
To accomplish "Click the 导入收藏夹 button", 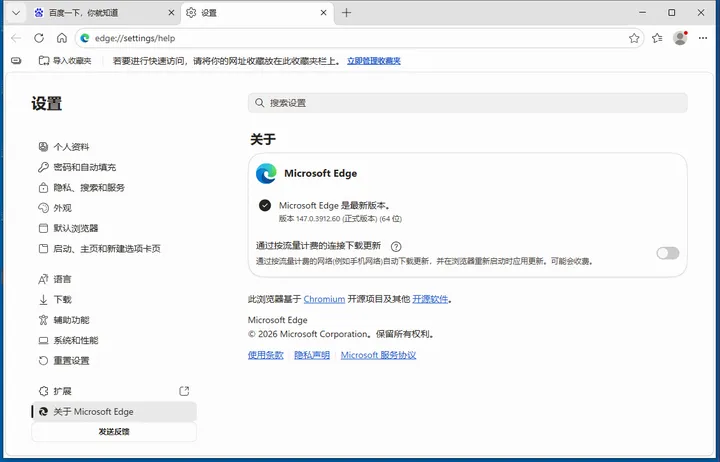I will 65,61.
